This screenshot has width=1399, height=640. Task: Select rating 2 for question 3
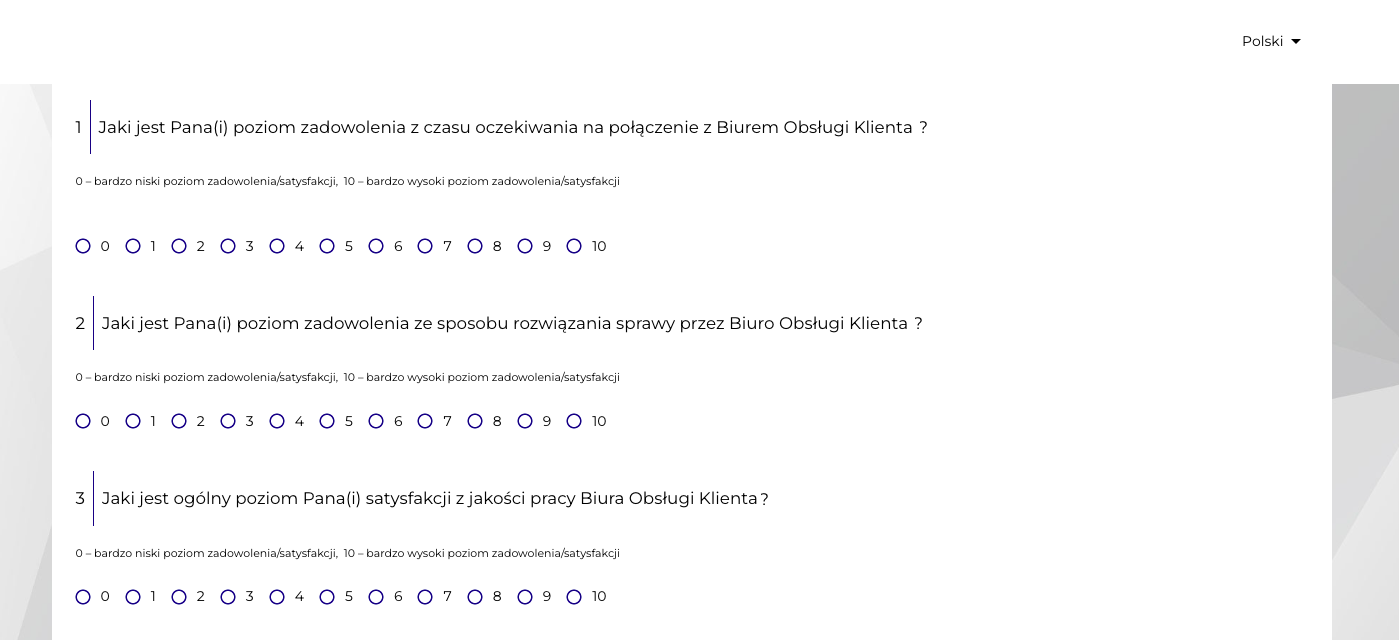179,597
